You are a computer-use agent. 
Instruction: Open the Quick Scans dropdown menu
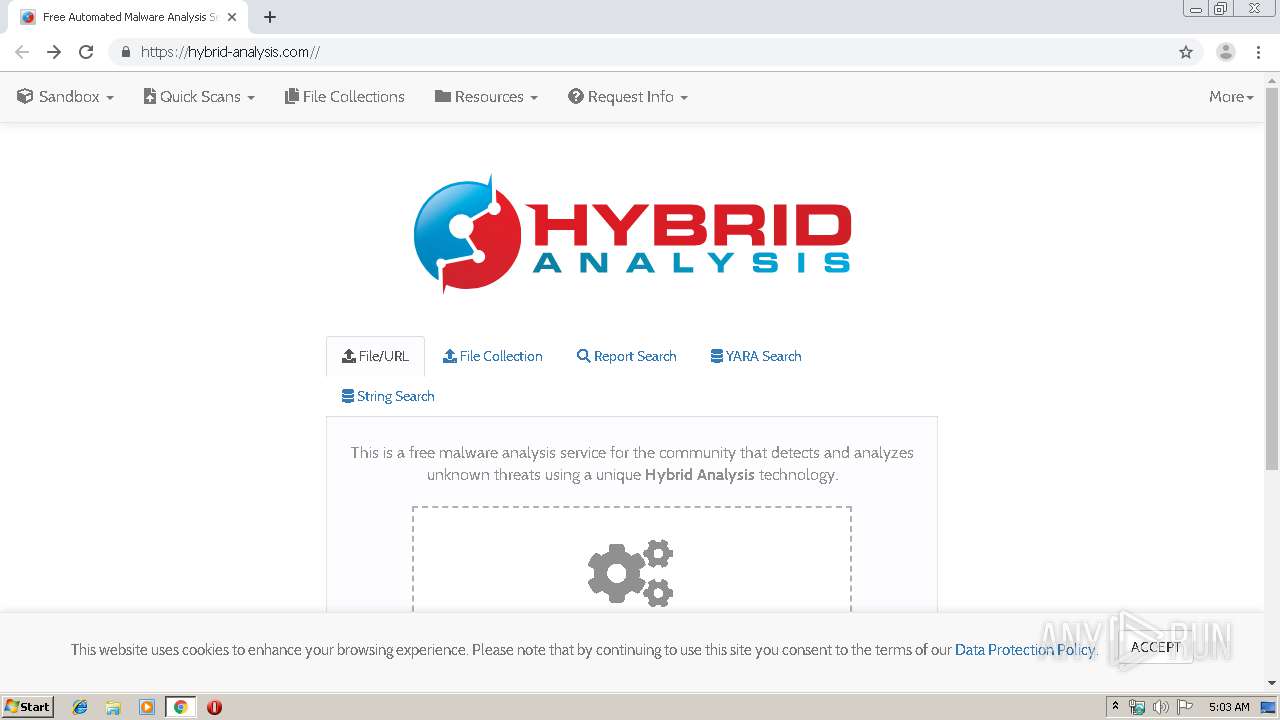[199, 97]
